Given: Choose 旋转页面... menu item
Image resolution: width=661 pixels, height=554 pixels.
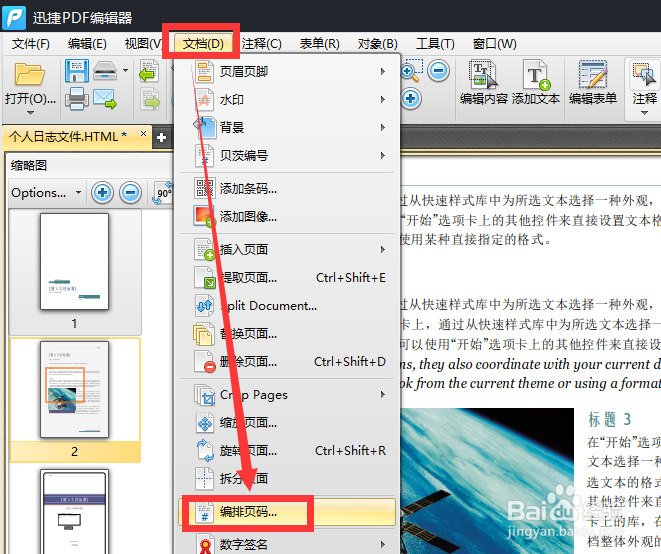Looking at the screenshot, I should (287, 451).
